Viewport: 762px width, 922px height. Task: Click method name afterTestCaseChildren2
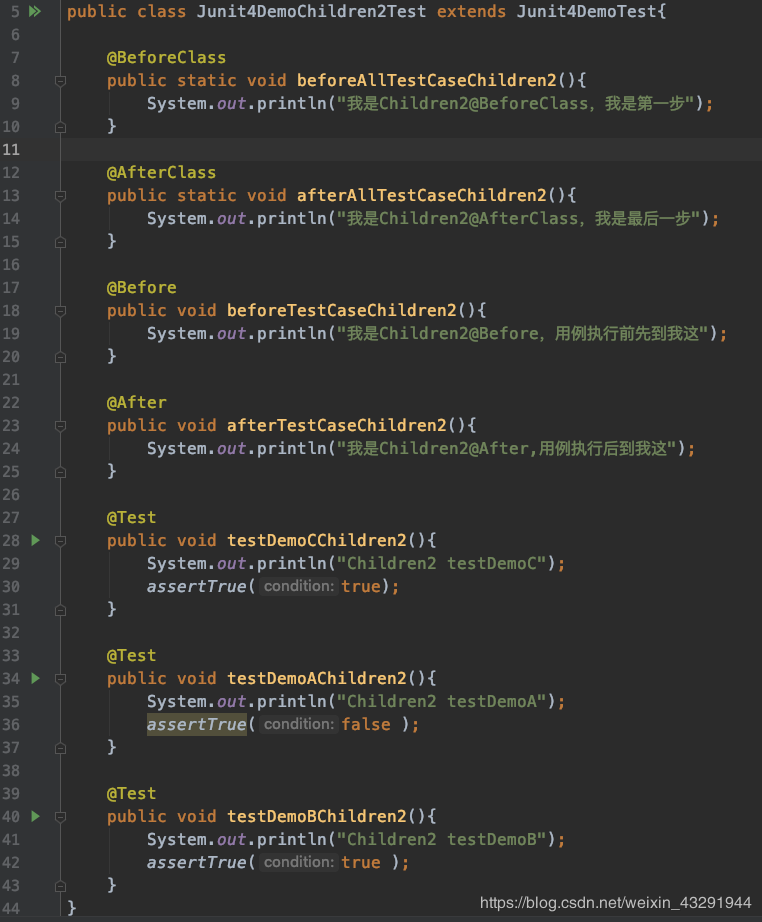(337, 425)
